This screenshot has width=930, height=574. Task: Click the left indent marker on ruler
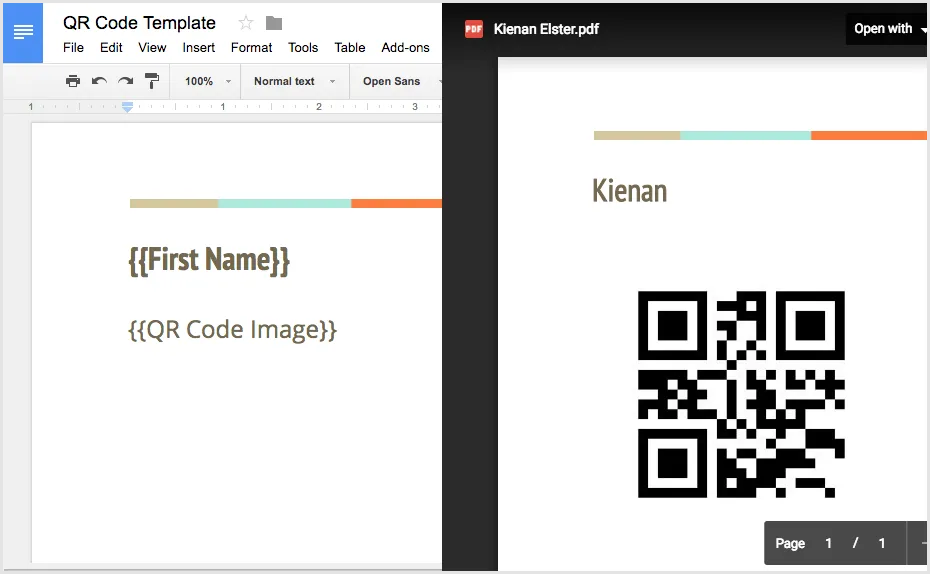[128, 107]
